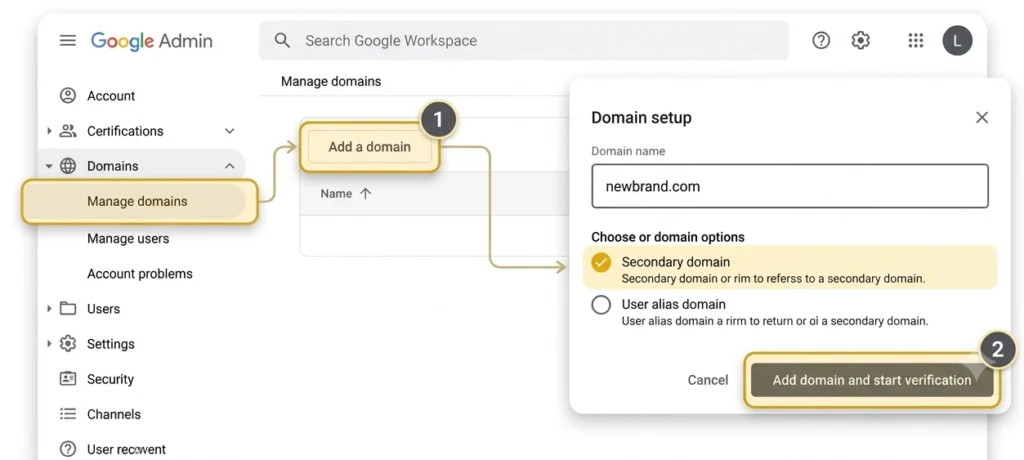The width and height of the screenshot is (1024, 460).
Task: Click the search magnifier icon
Action: (282, 41)
